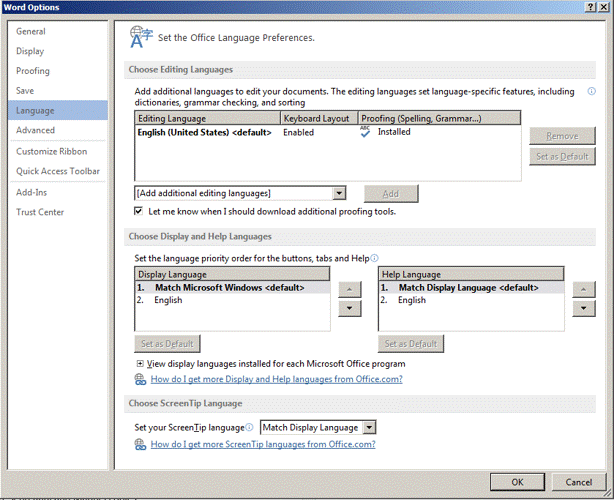Move display language up with arrow button
Image resolution: width=614 pixels, height=500 pixels.
point(348,288)
